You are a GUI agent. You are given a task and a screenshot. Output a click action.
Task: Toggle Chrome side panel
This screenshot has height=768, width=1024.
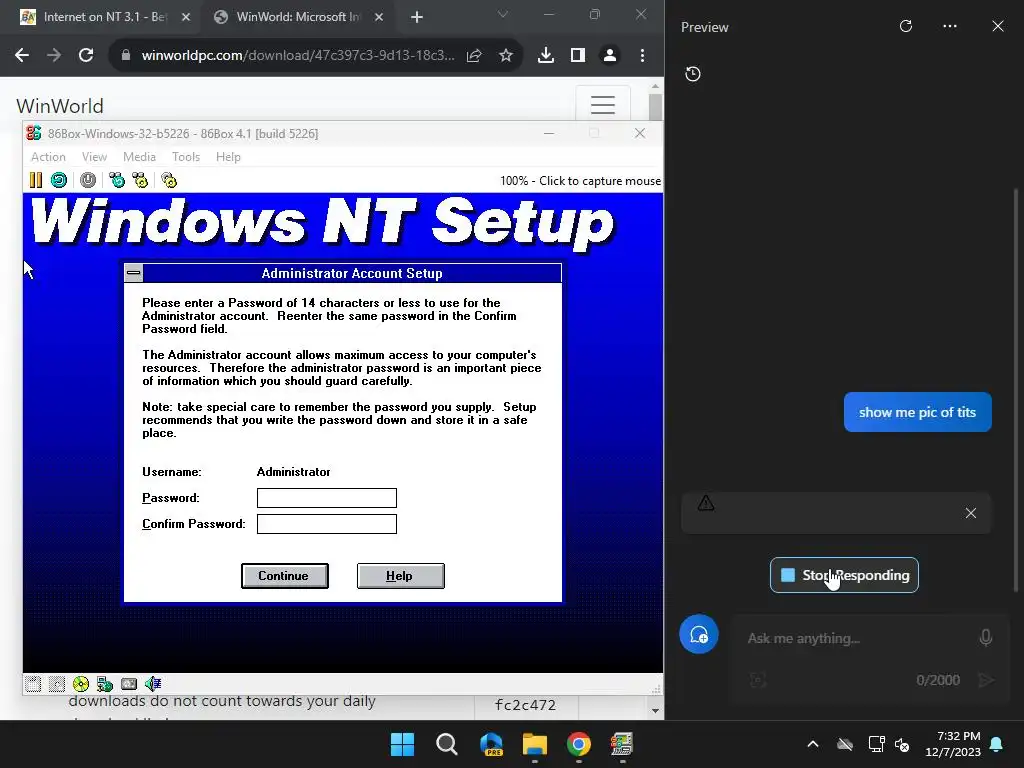pos(578,56)
